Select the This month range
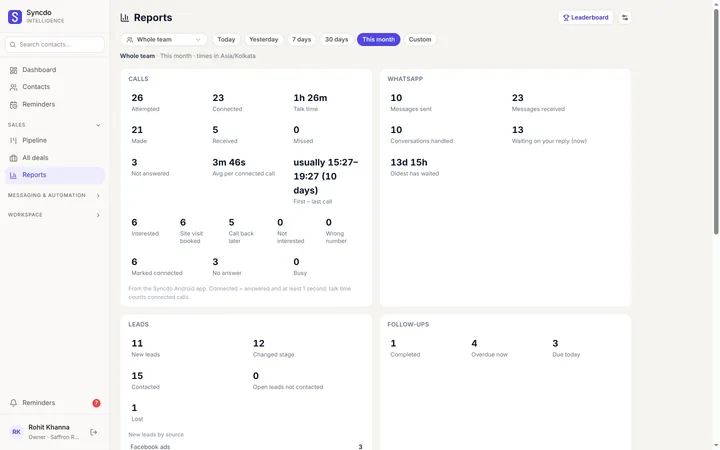The width and height of the screenshot is (720, 450). click(378, 39)
